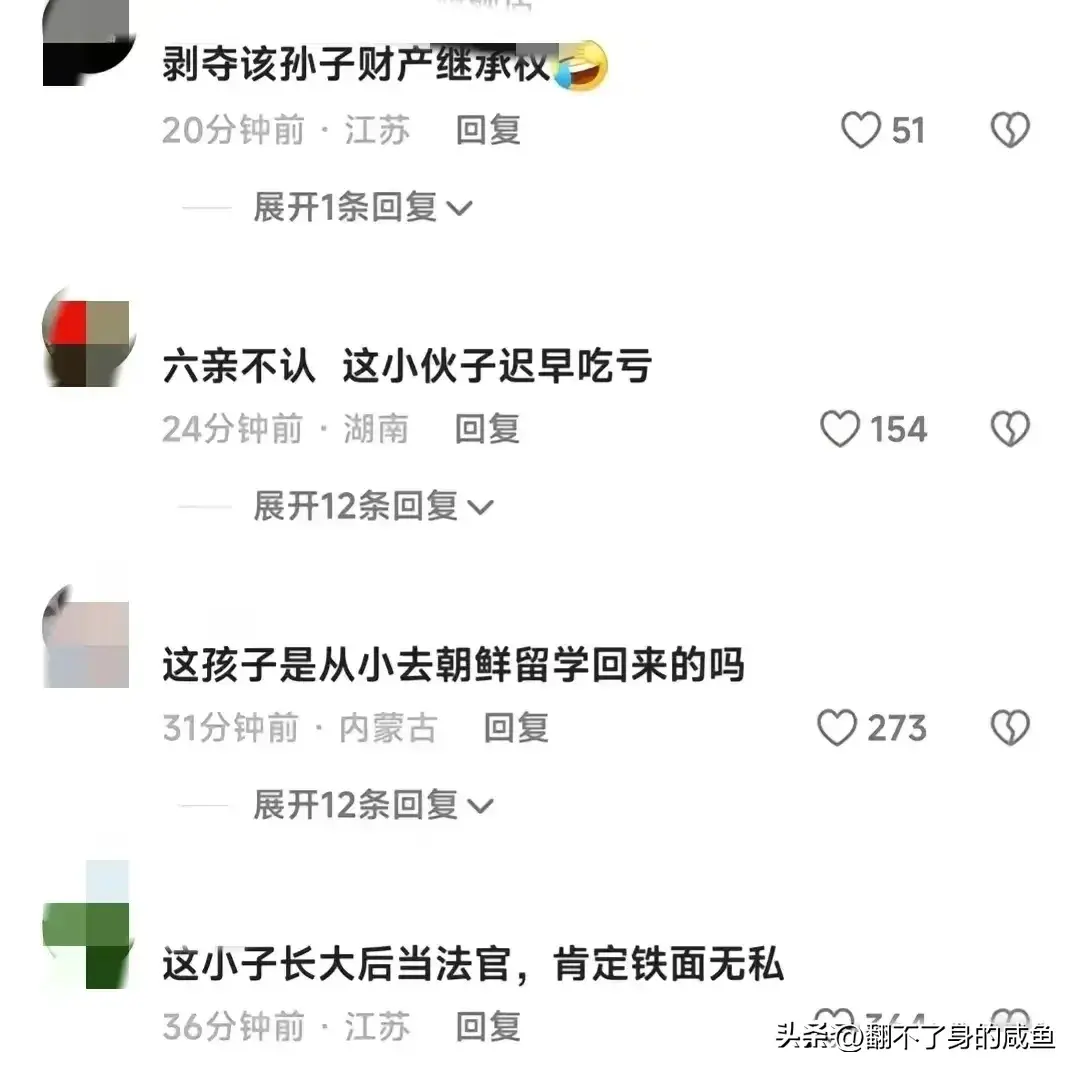Open the 头条 @翻不了身的咸鱼 watermark

pyautogui.click(x=915, y=1036)
